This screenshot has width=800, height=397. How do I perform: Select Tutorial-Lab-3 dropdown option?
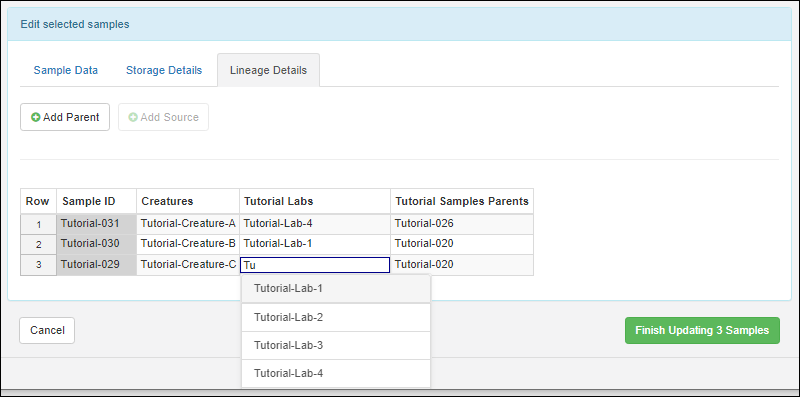pyautogui.click(x=336, y=345)
